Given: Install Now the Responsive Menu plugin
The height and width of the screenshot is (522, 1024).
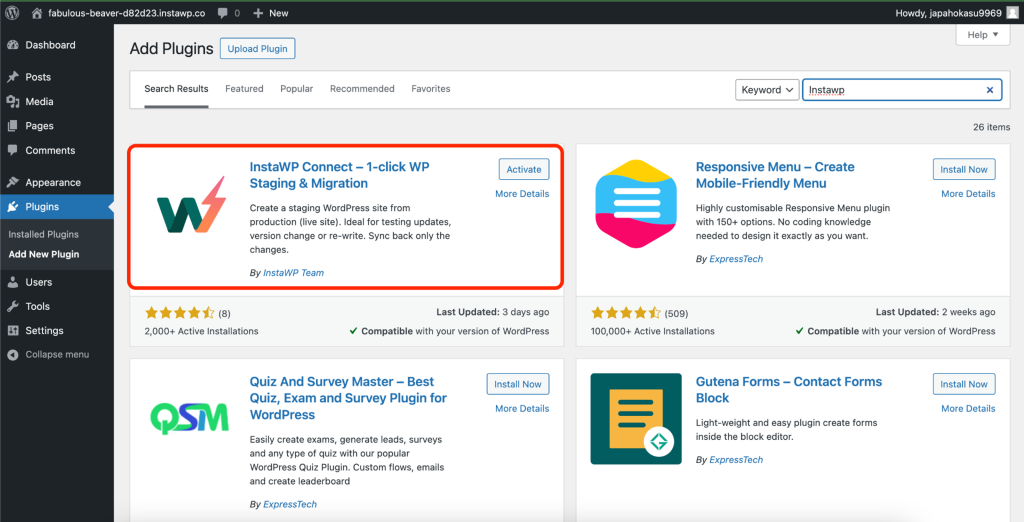Looking at the screenshot, I should 964,169.
